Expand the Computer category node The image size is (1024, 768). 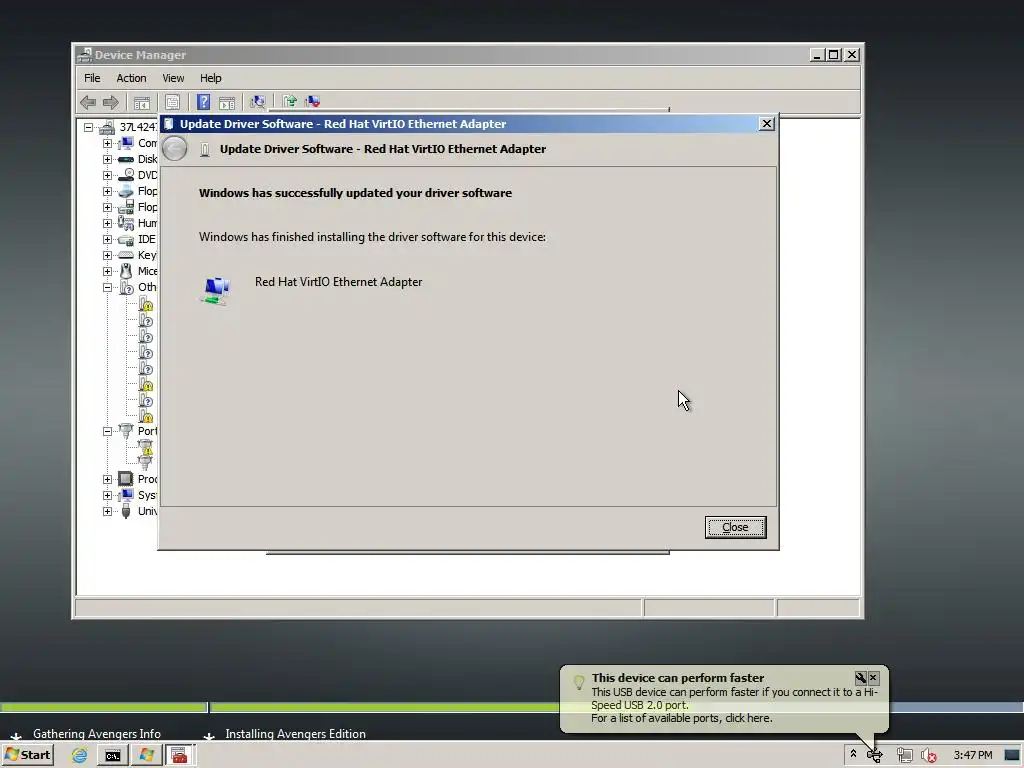107,143
